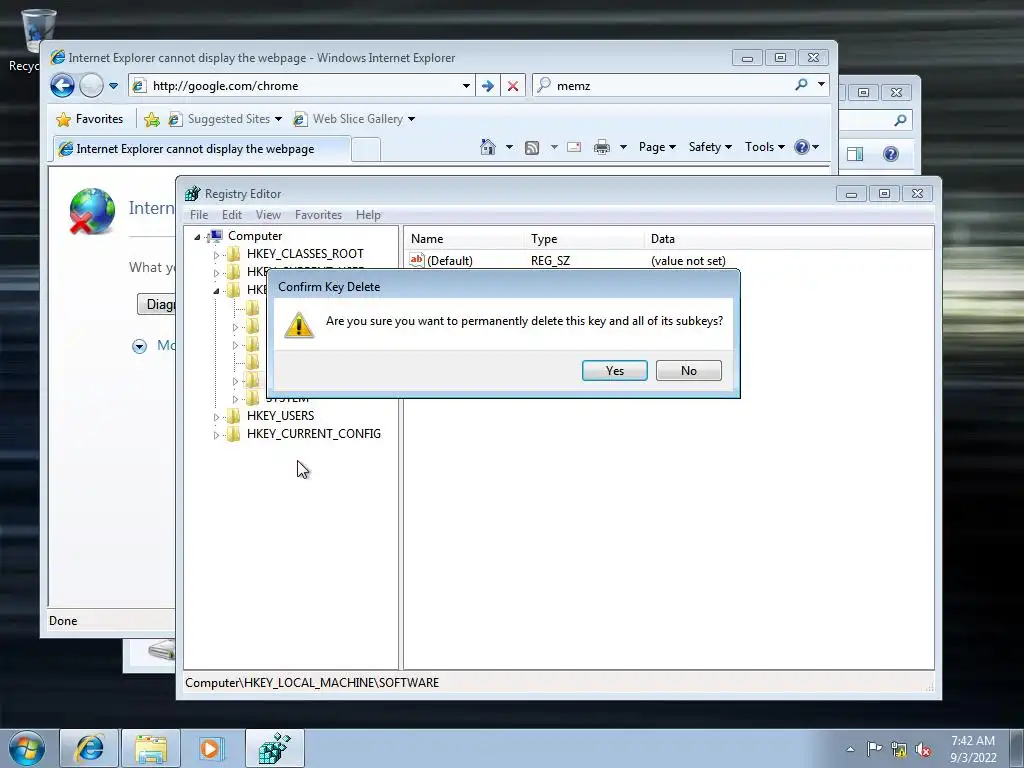Screen dimensions: 1024x768
Task: Select the HKEY_CURRENT_CONFIG tree item
Action: click(313, 434)
